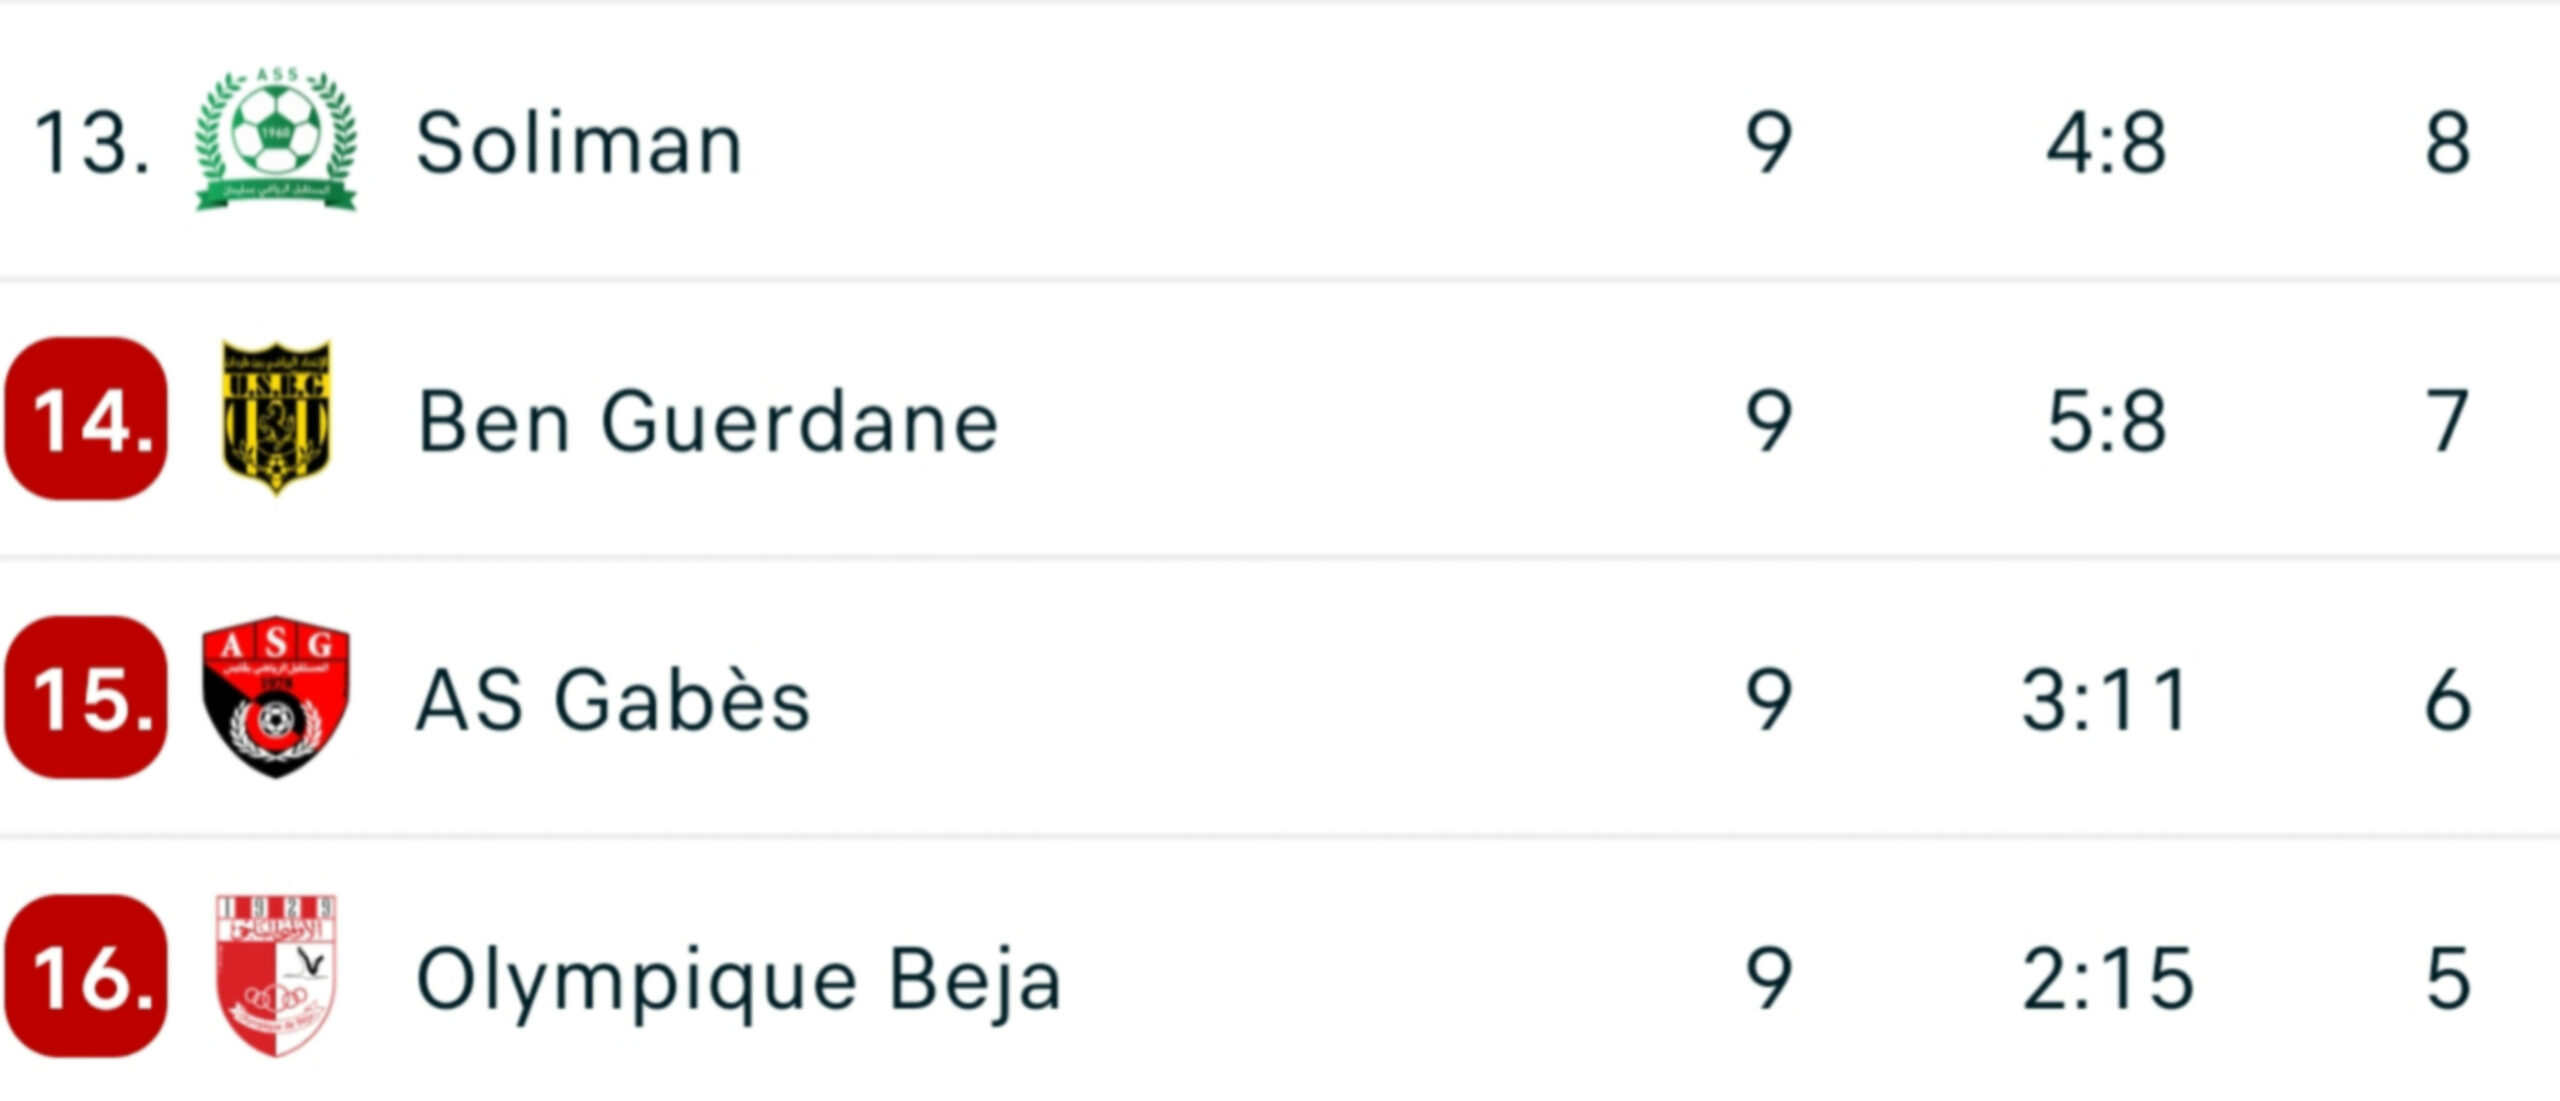Click the rank number 13

point(91,143)
